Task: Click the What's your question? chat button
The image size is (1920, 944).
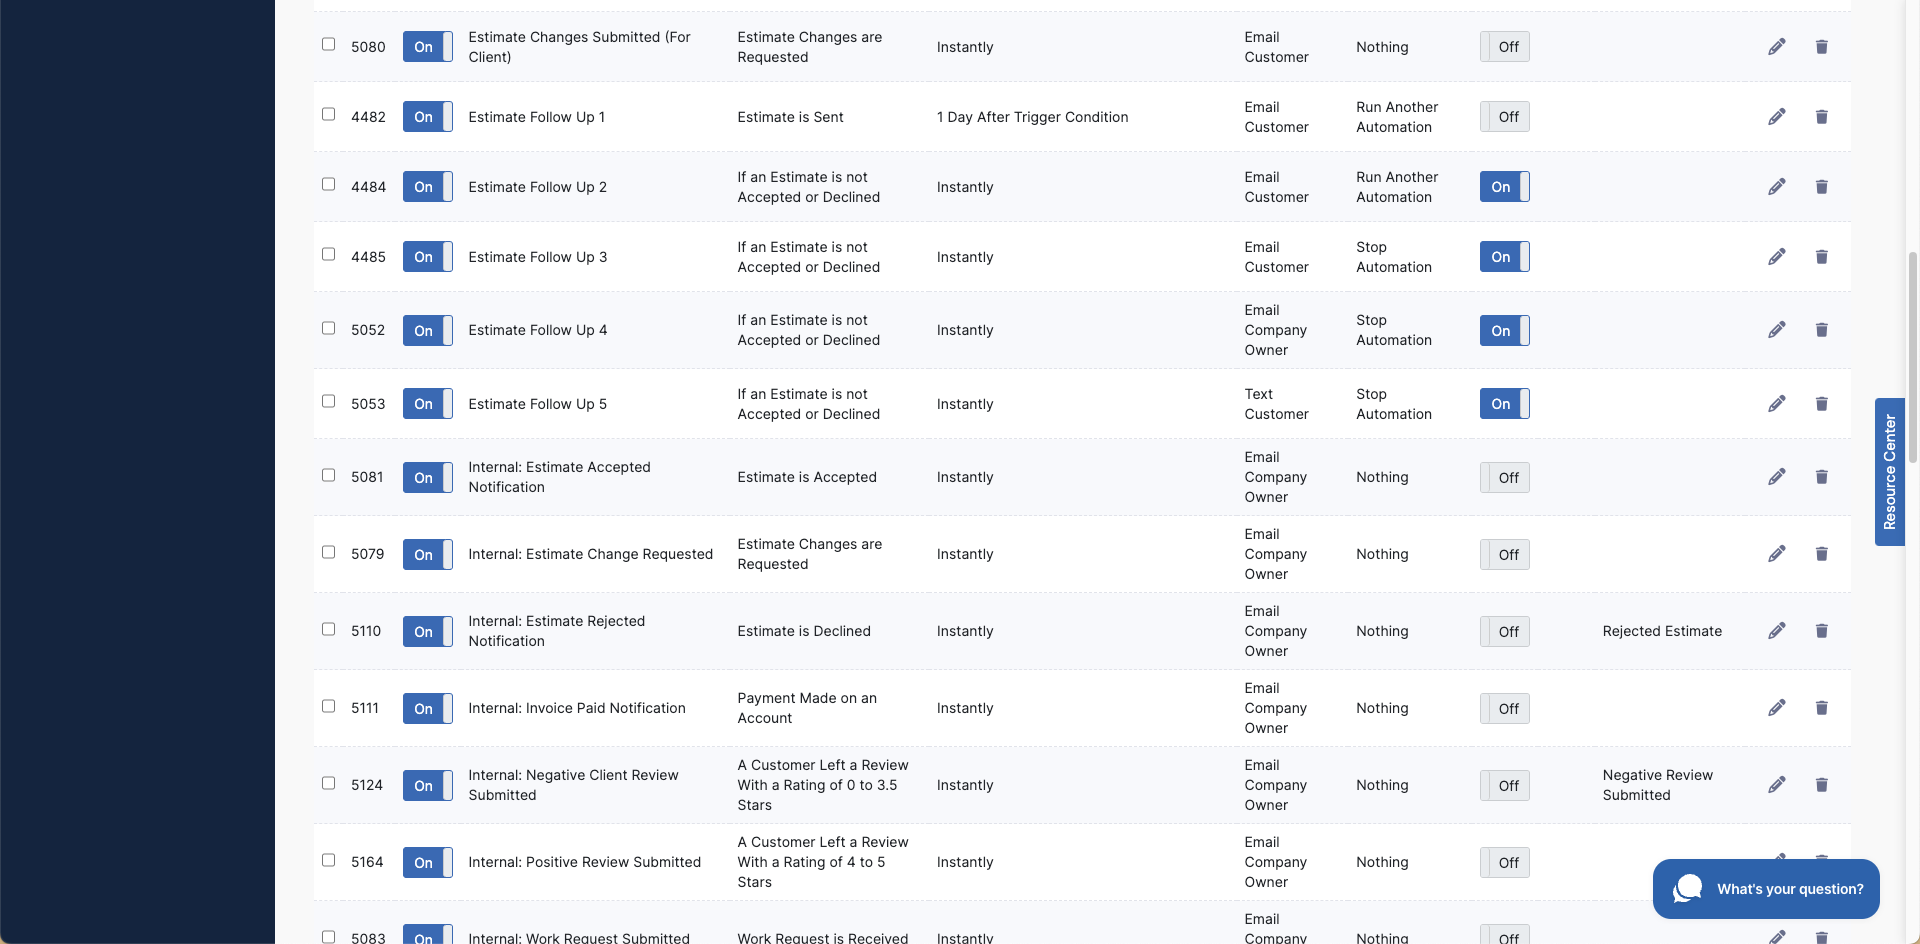Action: (x=1766, y=889)
